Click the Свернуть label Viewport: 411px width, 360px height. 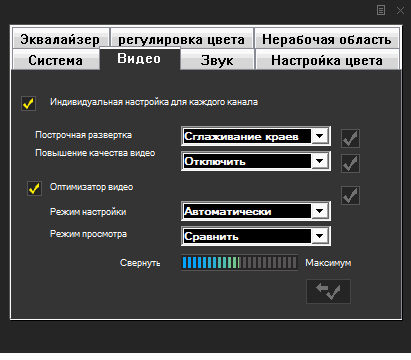[140, 263]
